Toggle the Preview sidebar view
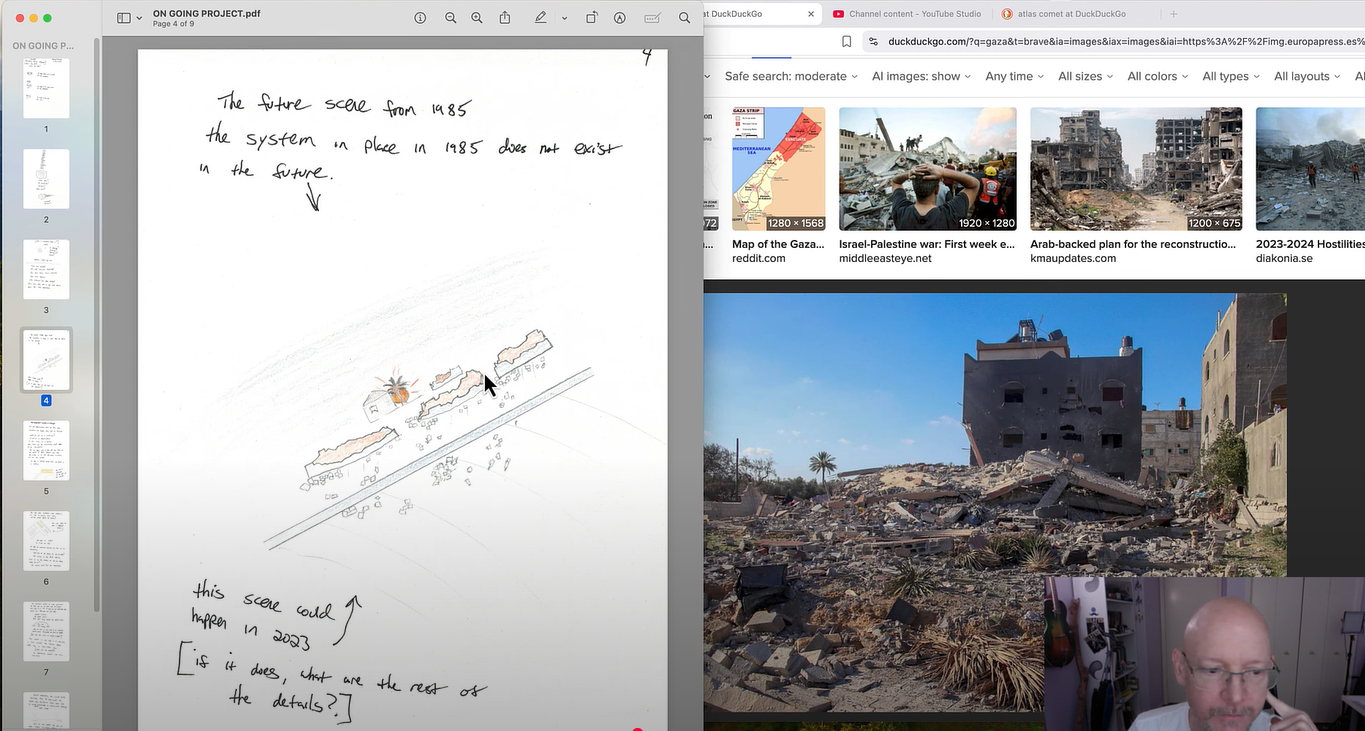 coord(124,18)
